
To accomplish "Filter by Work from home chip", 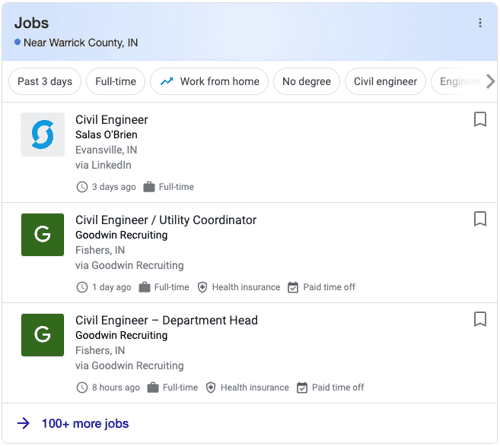I will point(209,81).
